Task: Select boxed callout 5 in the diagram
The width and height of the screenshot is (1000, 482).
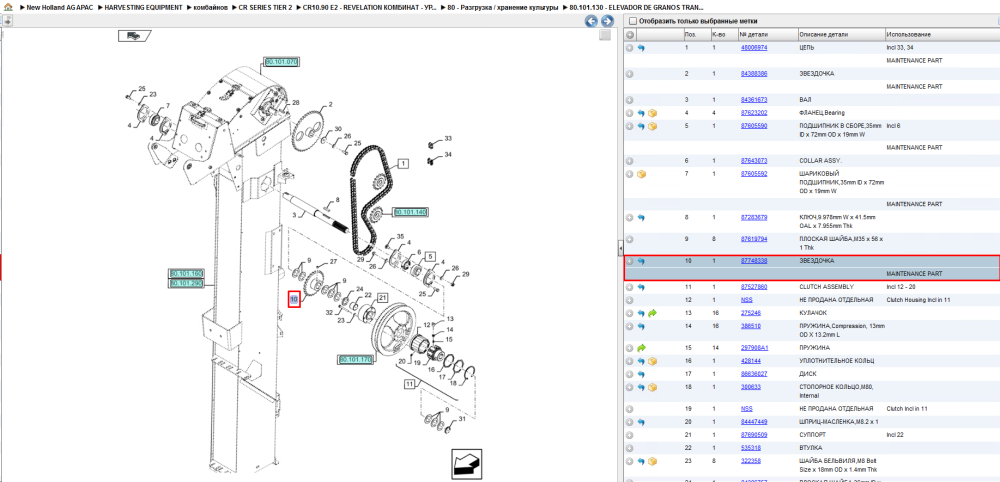Action: click(x=430, y=256)
